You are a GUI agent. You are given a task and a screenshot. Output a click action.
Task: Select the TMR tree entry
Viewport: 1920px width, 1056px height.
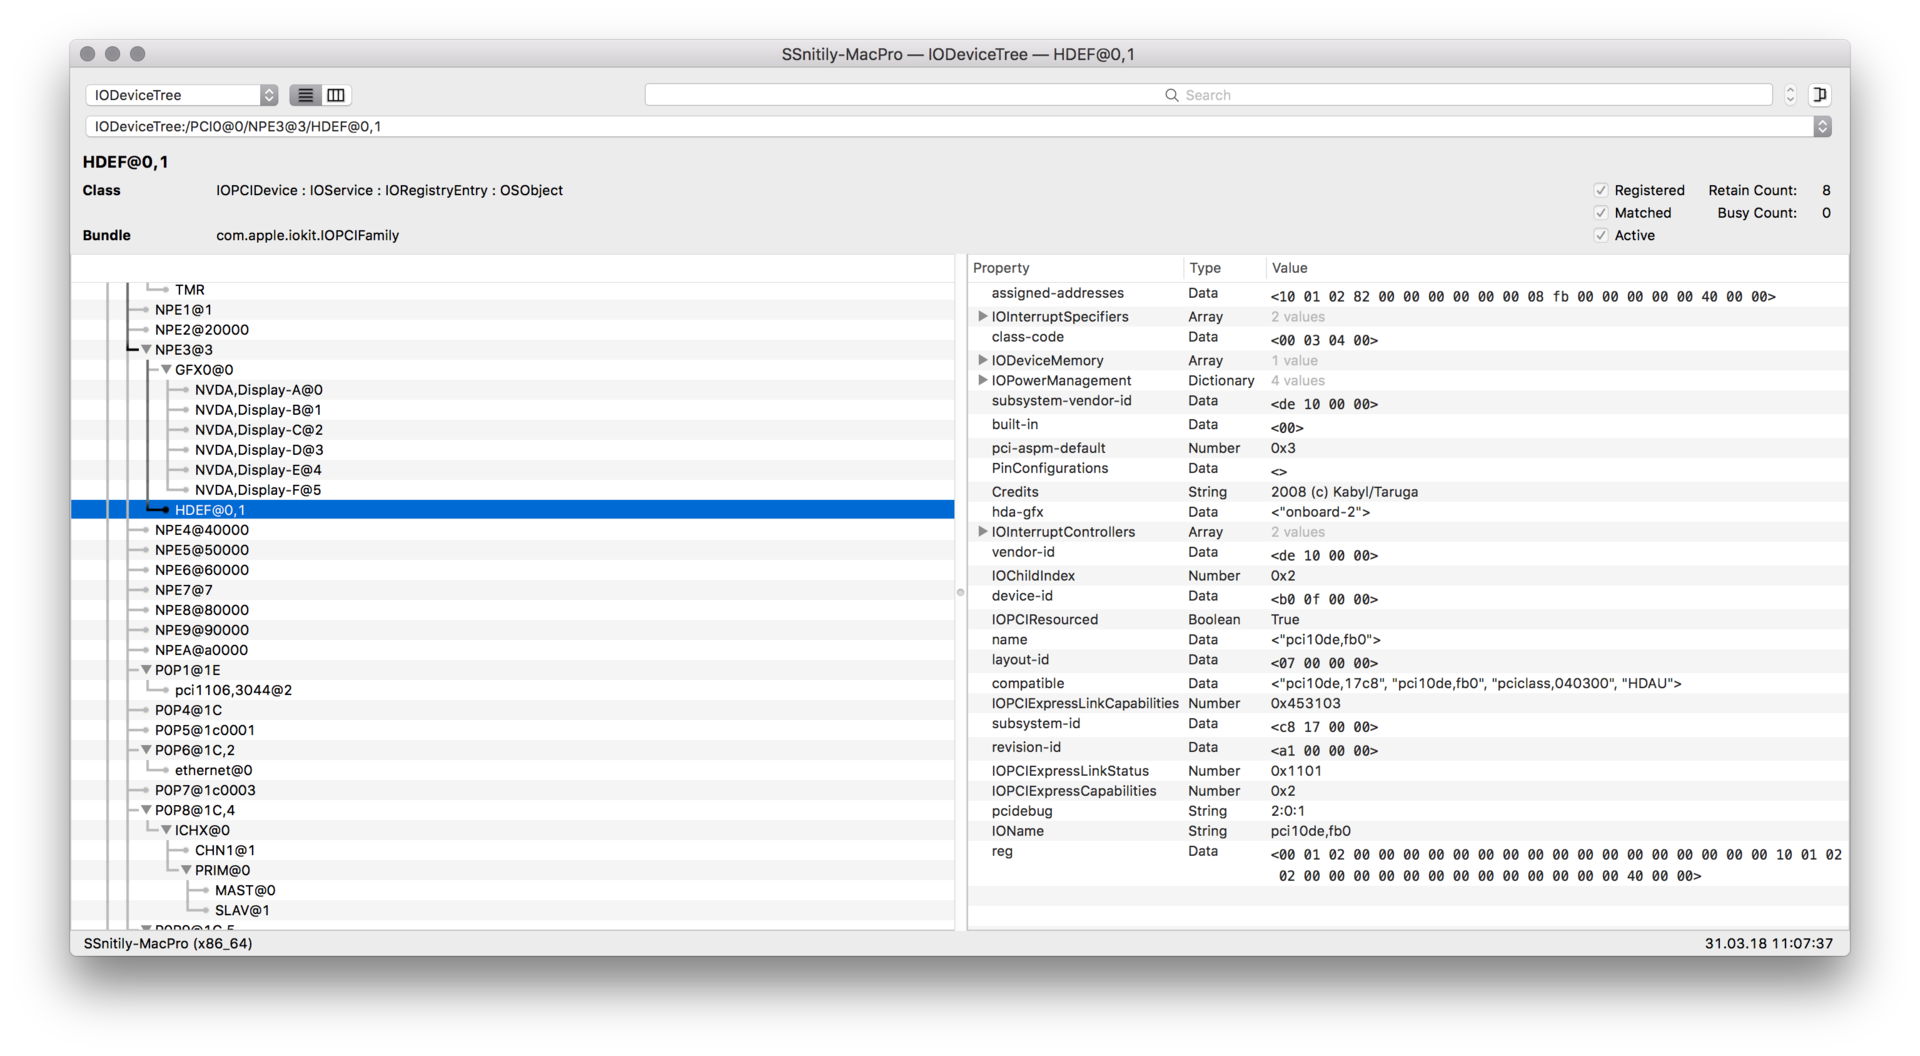189,290
